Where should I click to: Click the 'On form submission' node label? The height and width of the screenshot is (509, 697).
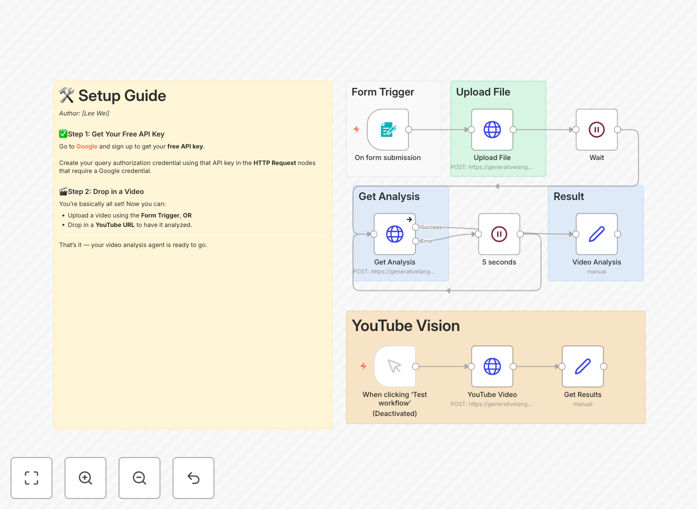coord(388,157)
